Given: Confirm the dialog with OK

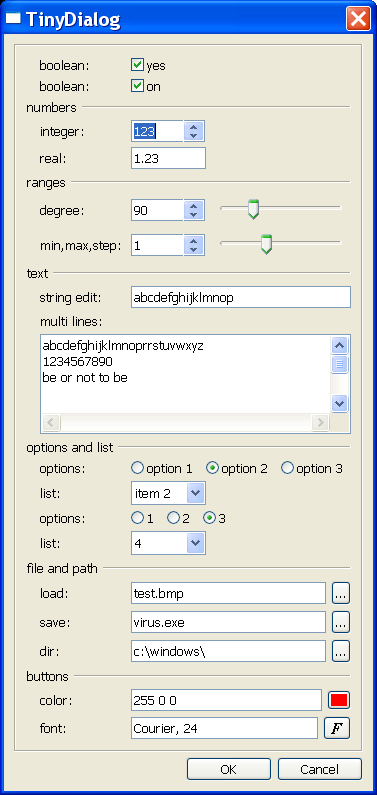Looking at the screenshot, I should (229, 769).
